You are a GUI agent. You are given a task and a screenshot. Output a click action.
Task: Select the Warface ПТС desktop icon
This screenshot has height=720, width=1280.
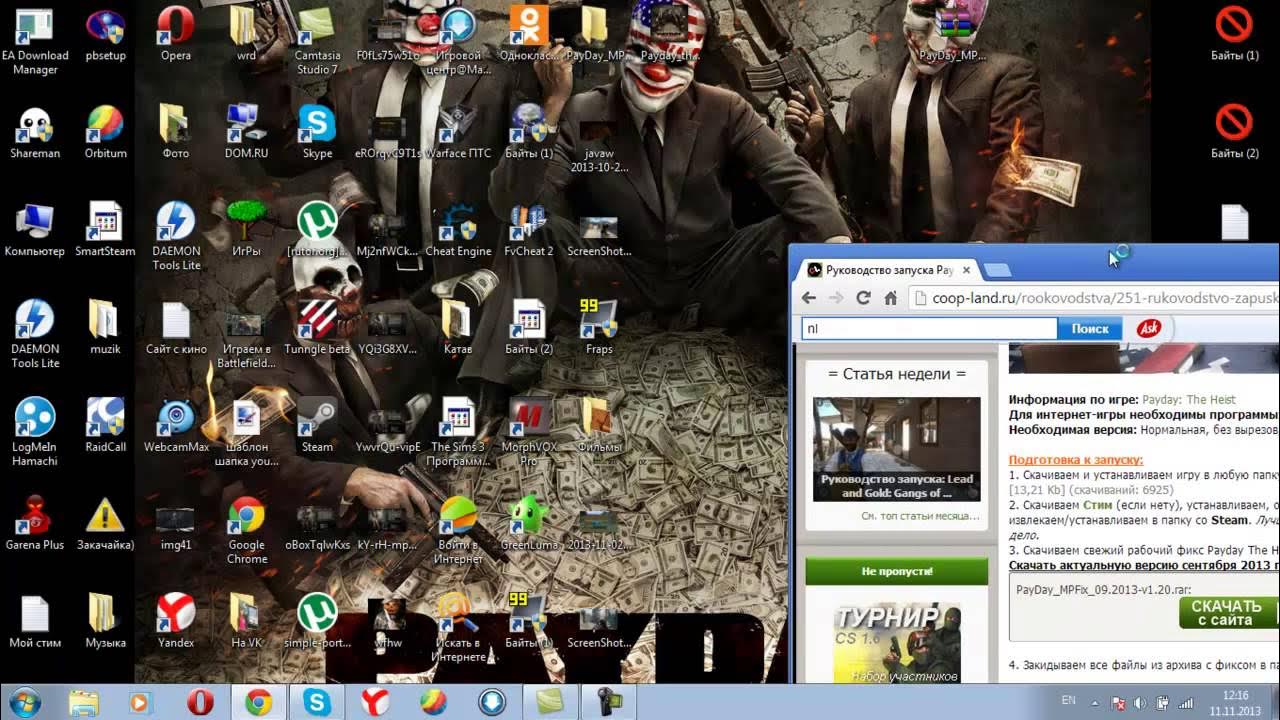click(458, 133)
